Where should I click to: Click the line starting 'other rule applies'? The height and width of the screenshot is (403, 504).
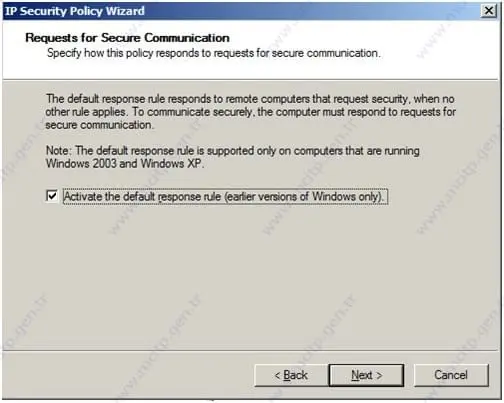pyautogui.click(x=251, y=112)
